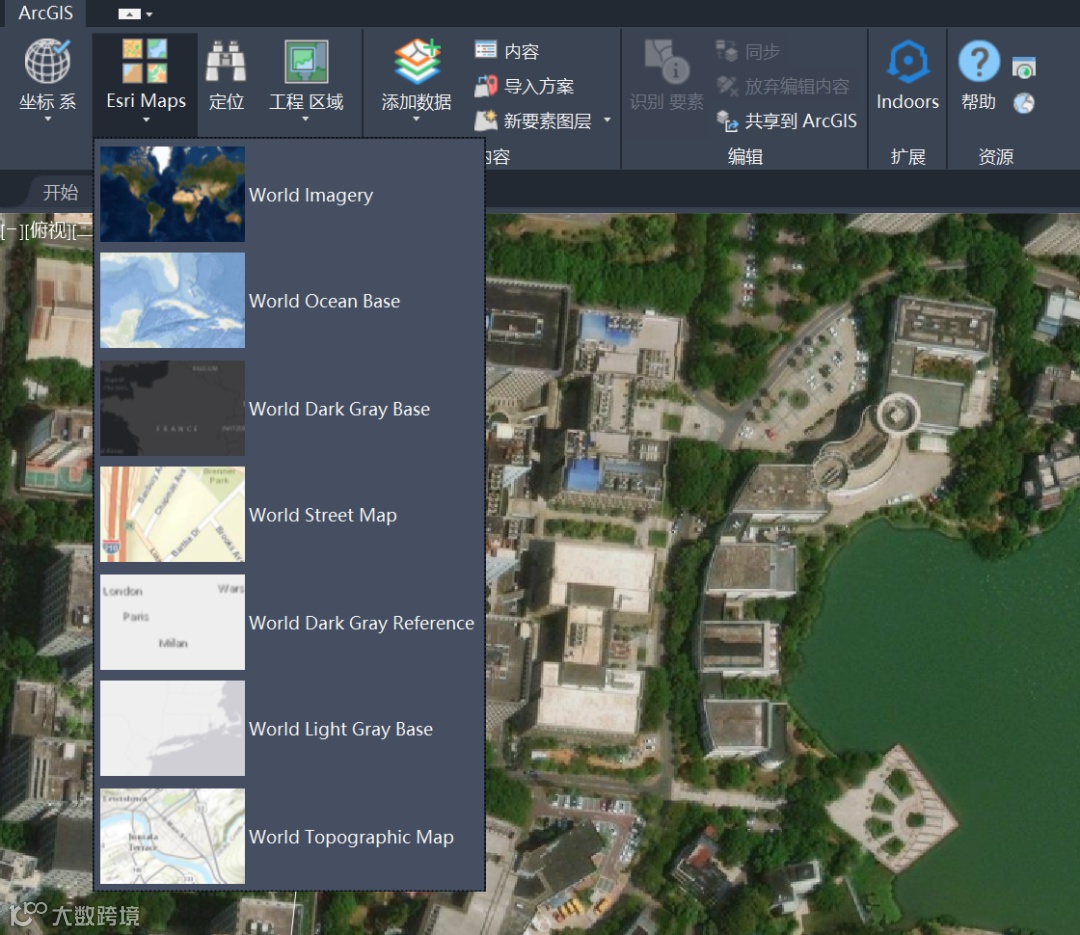Image resolution: width=1080 pixels, height=935 pixels.
Task: Click the 导入方案 import schema icon
Action: coord(486,86)
